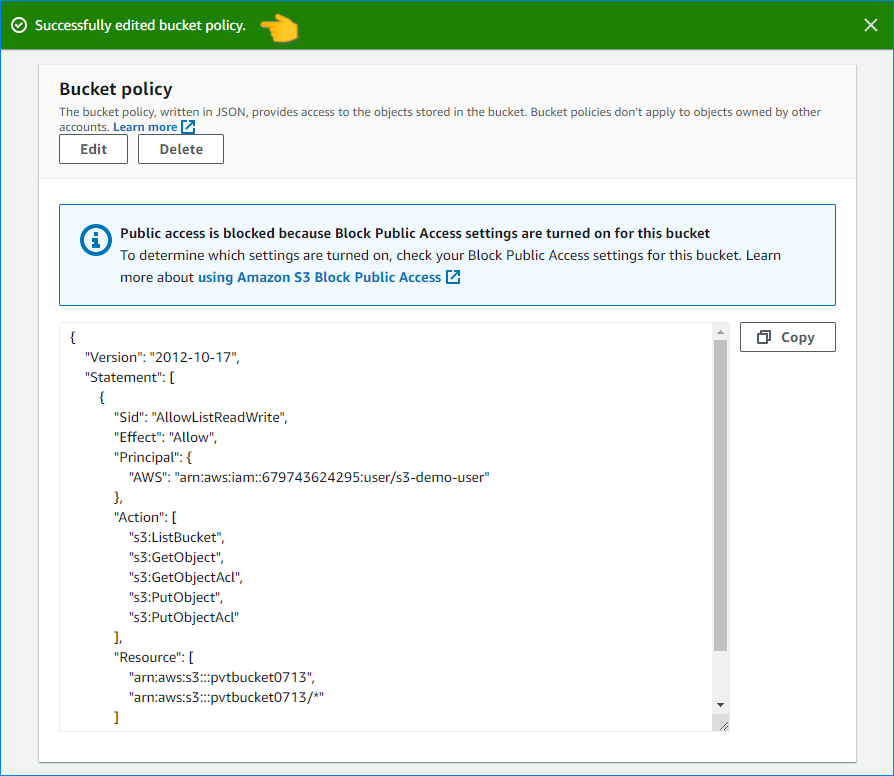Click the blue info circle icon

click(96, 240)
